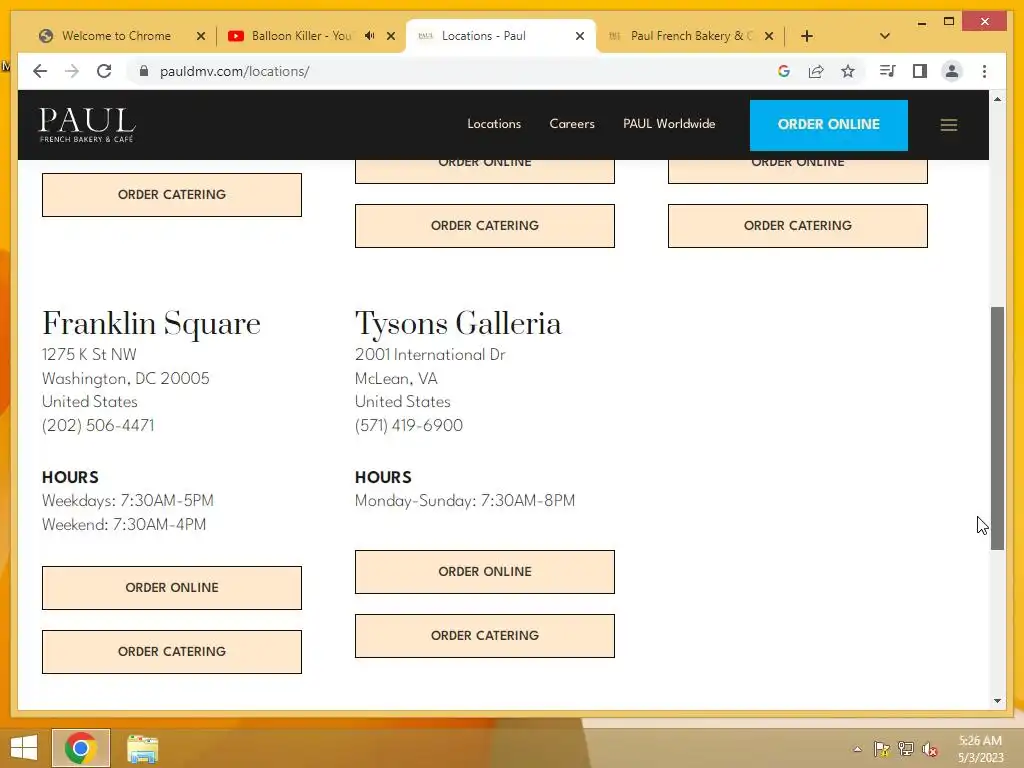Click the PAUL French Bakery logo
The height and width of the screenshot is (768, 1024).
[x=87, y=125]
